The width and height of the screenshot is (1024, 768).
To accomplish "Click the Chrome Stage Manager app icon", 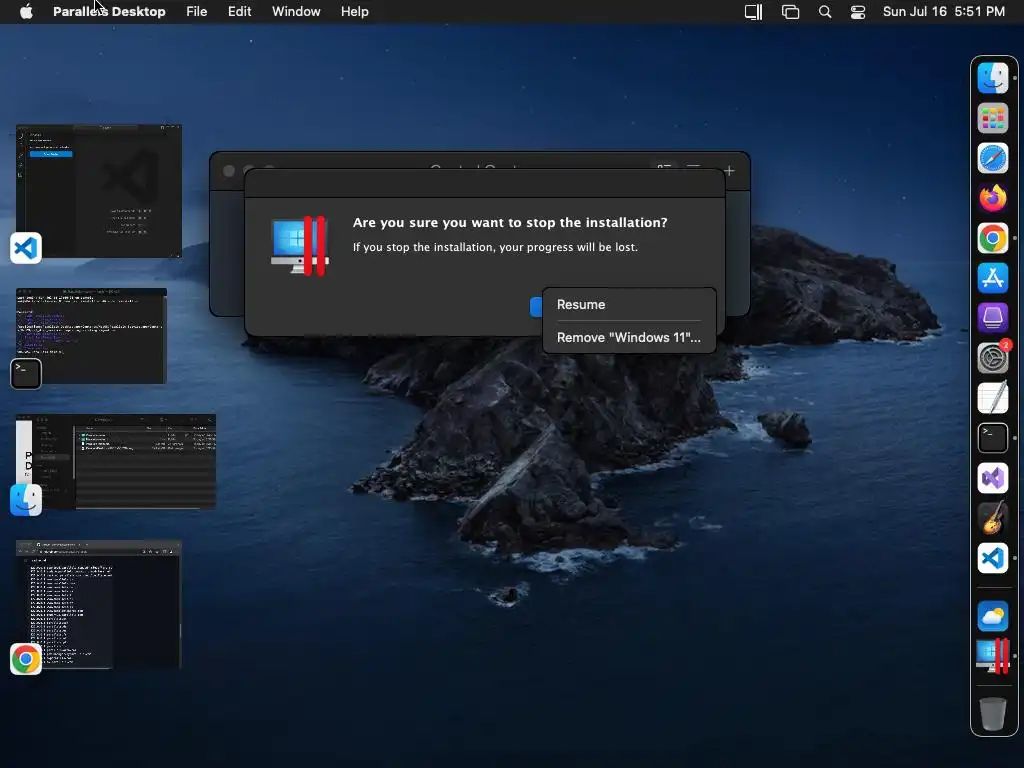I will coord(26,659).
